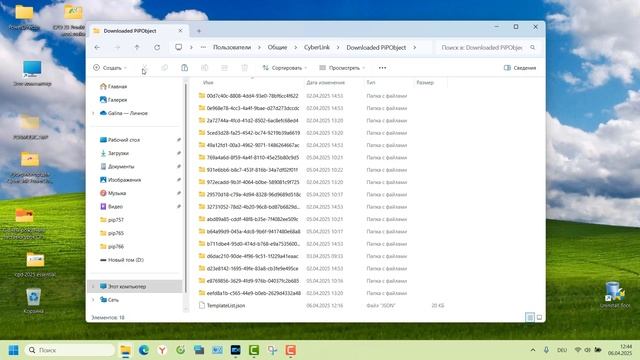
Task: Open chevron after Пользователи in breadcrumb
Action: pos(259,47)
